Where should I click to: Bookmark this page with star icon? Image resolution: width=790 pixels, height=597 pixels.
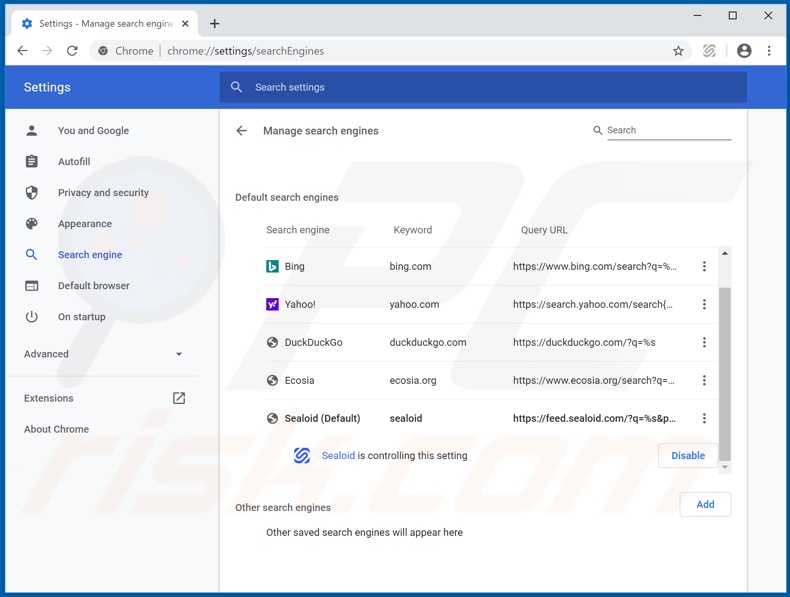678,51
